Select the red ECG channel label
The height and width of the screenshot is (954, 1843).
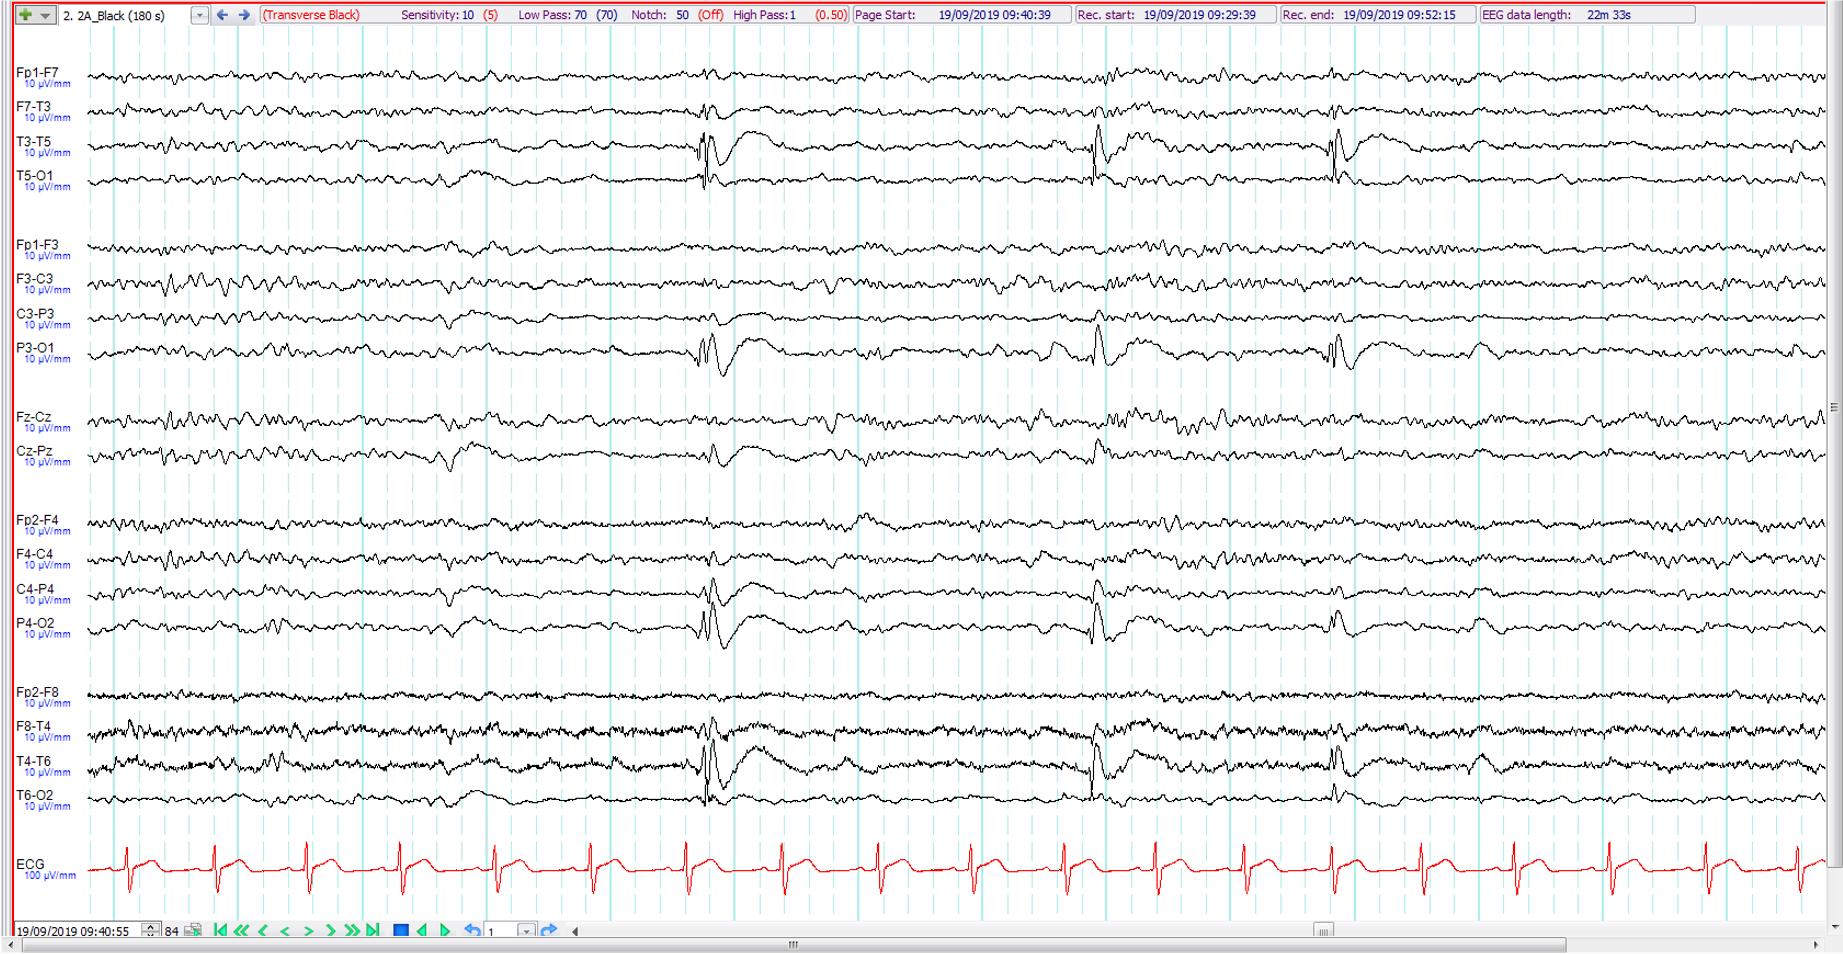pyautogui.click(x=30, y=864)
